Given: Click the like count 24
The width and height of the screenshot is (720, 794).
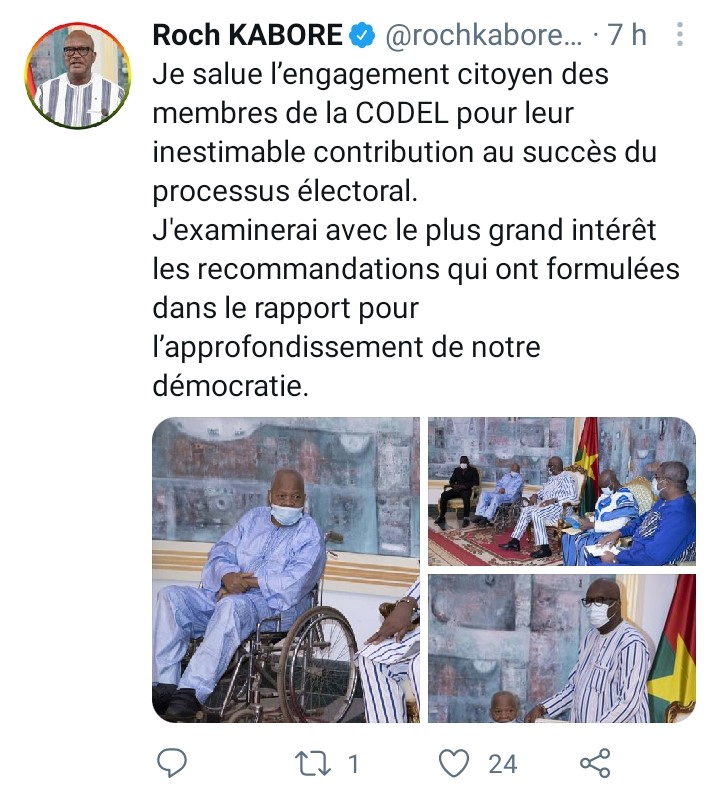Looking at the screenshot, I should click(x=502, y=764).
